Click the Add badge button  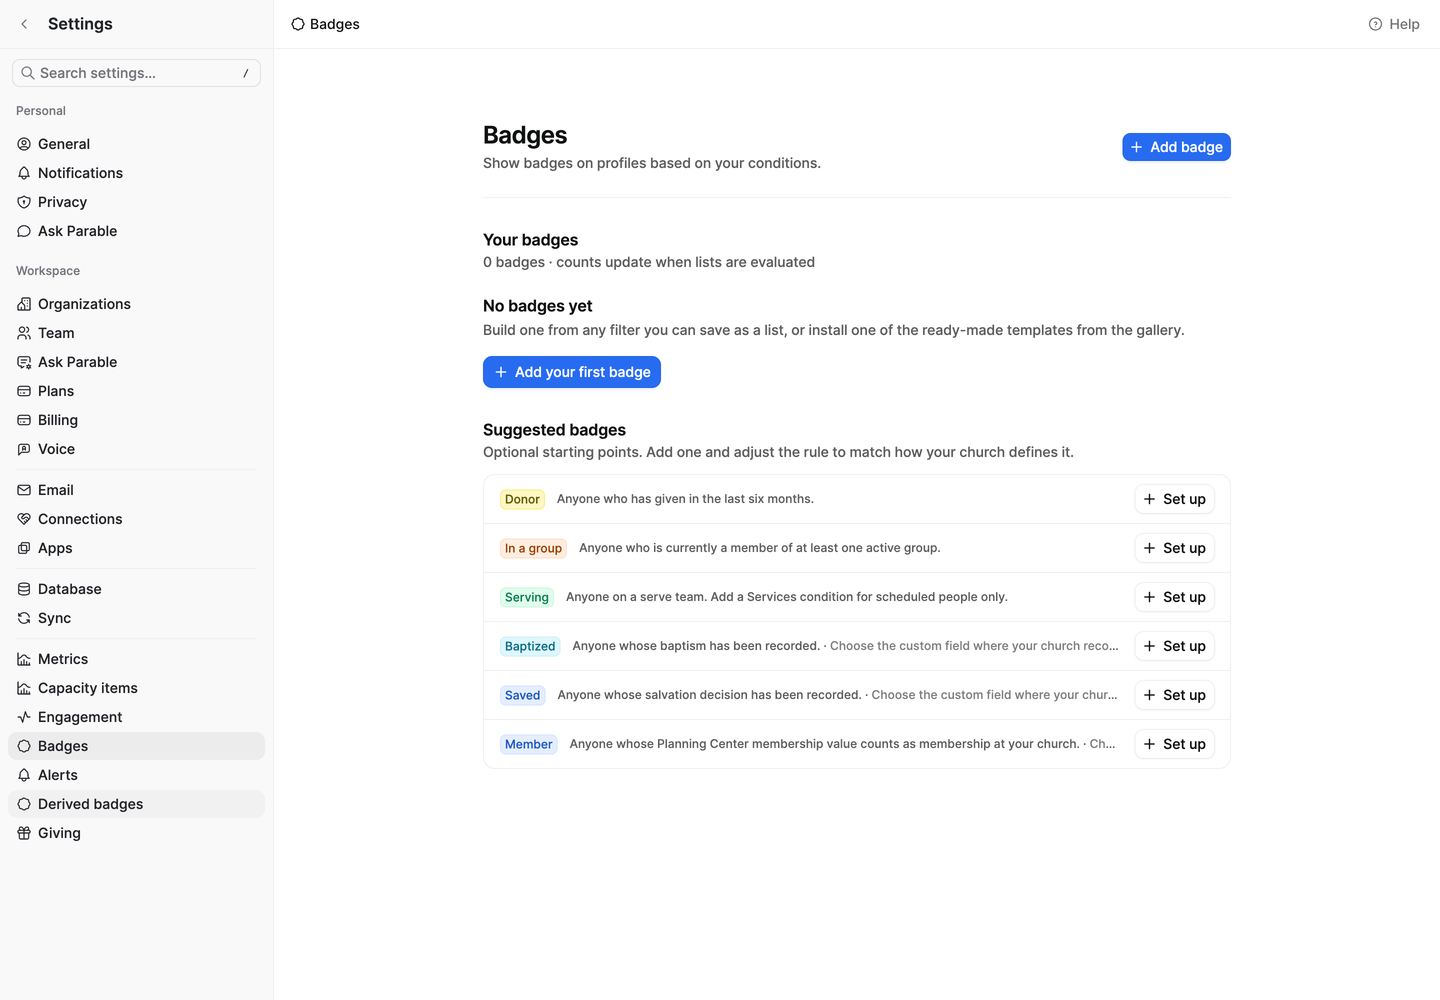click(1176, 147)
